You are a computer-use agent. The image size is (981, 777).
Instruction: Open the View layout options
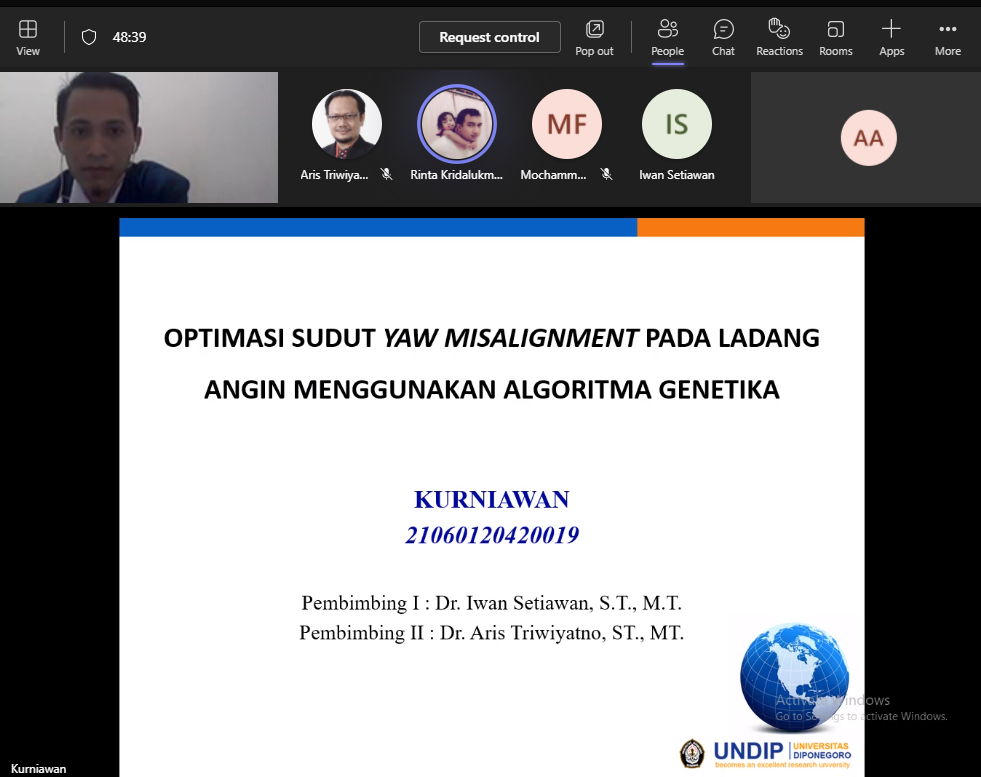click(x=28, y=37)
